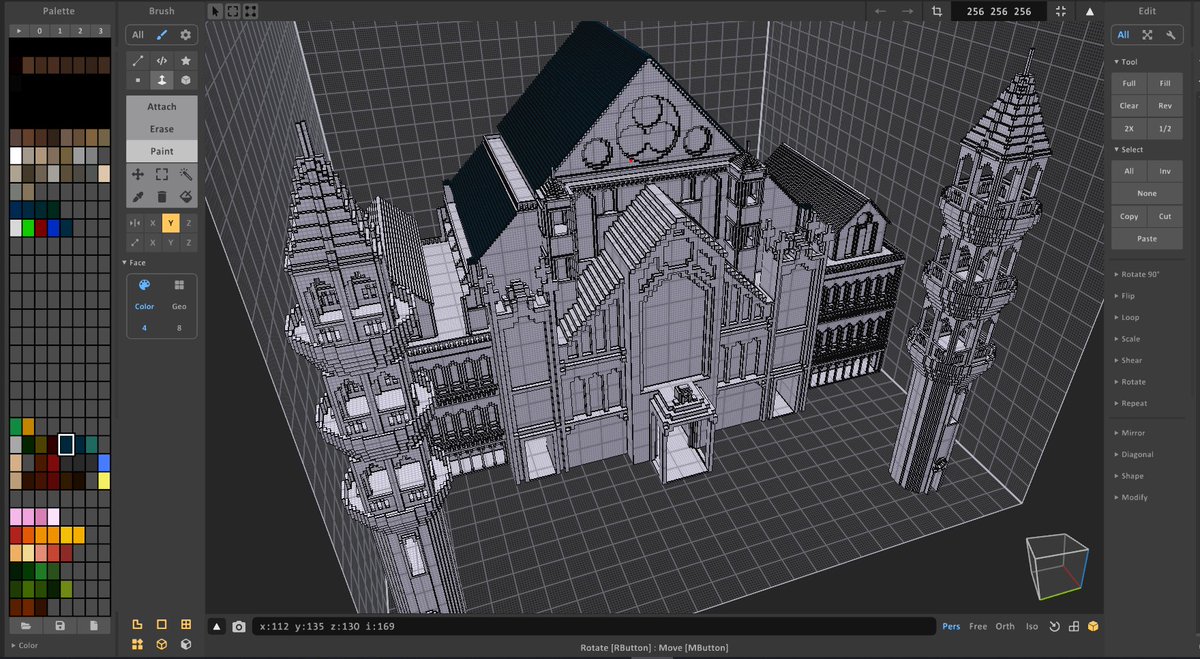Toggle the orange grid display icon
Screen dimensions: 1200x659
pos(186,625)
